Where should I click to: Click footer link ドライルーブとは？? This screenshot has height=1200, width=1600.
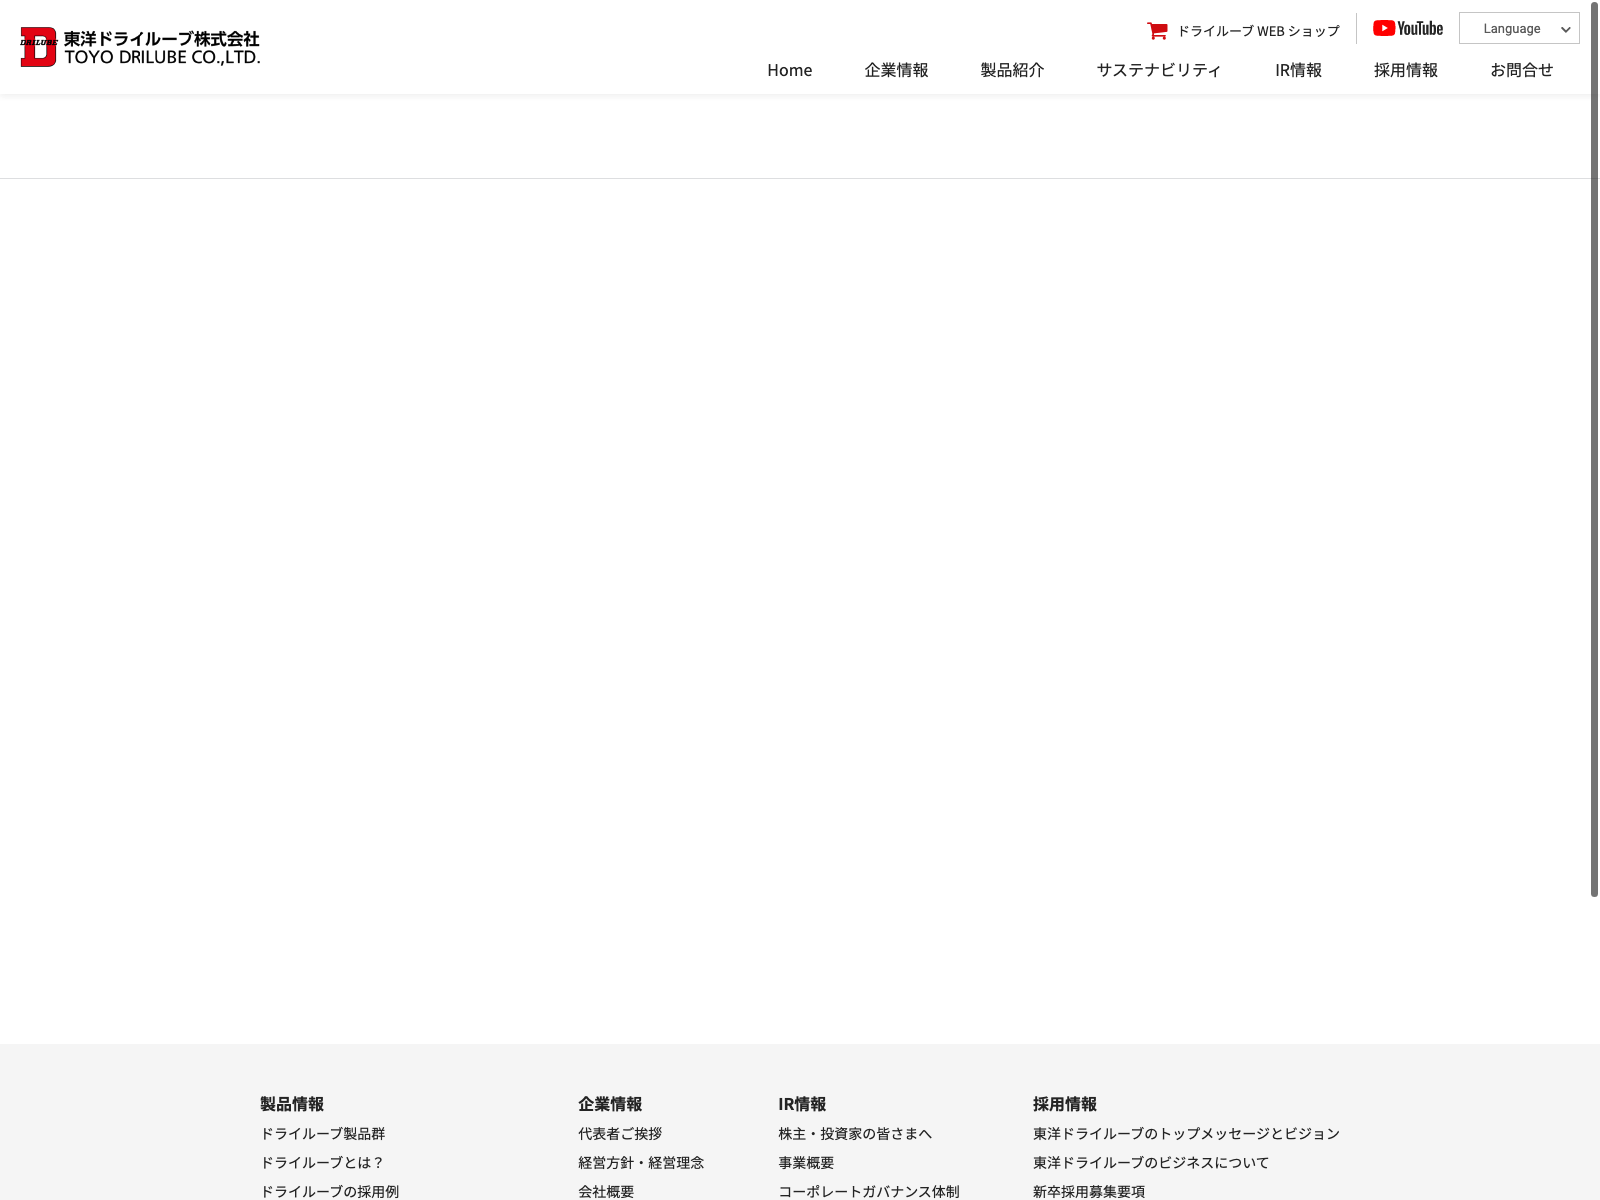pos(322,1162)
